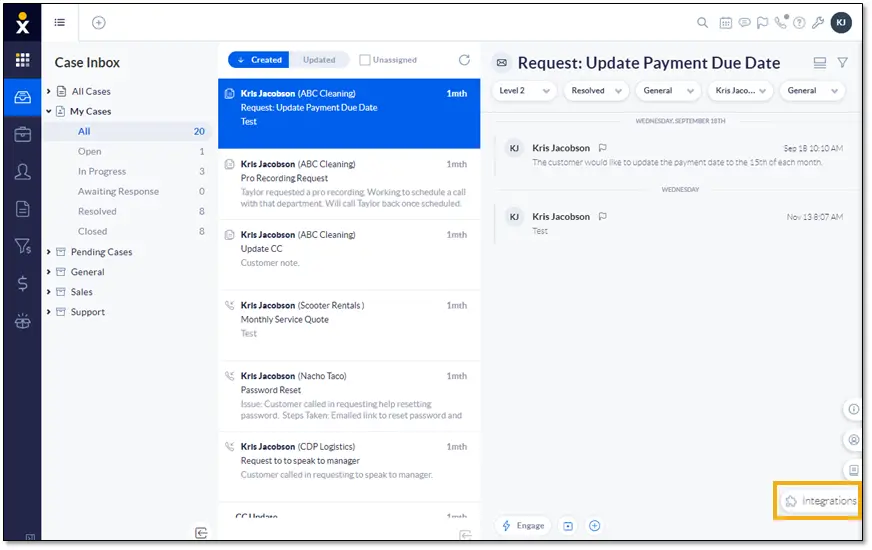This screenshot has height=550, width=872.
Task: Select Awaiting Response in My Cases
Action: (118, 192)
